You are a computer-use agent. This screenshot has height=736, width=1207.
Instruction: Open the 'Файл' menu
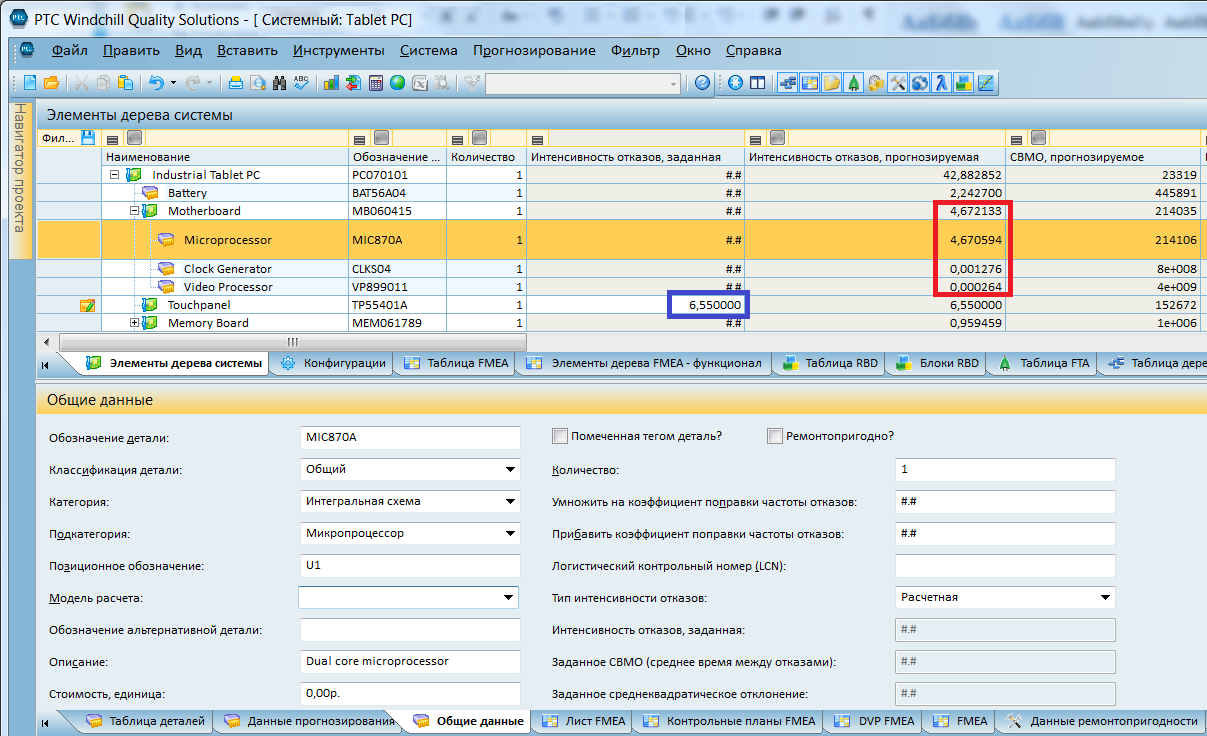(70, 50)
